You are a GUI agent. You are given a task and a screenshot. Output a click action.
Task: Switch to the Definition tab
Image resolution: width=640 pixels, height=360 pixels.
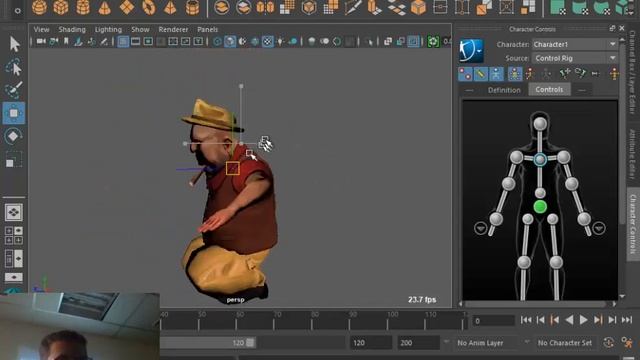click(504, 90)
